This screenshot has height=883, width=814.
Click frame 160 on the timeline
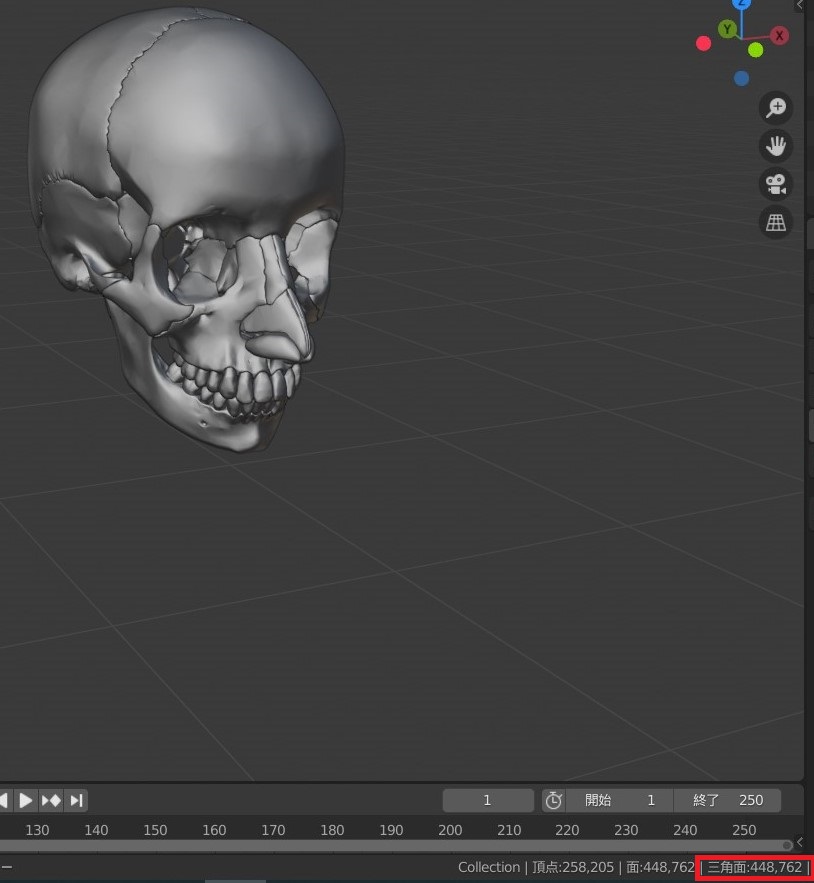point(214,830)
